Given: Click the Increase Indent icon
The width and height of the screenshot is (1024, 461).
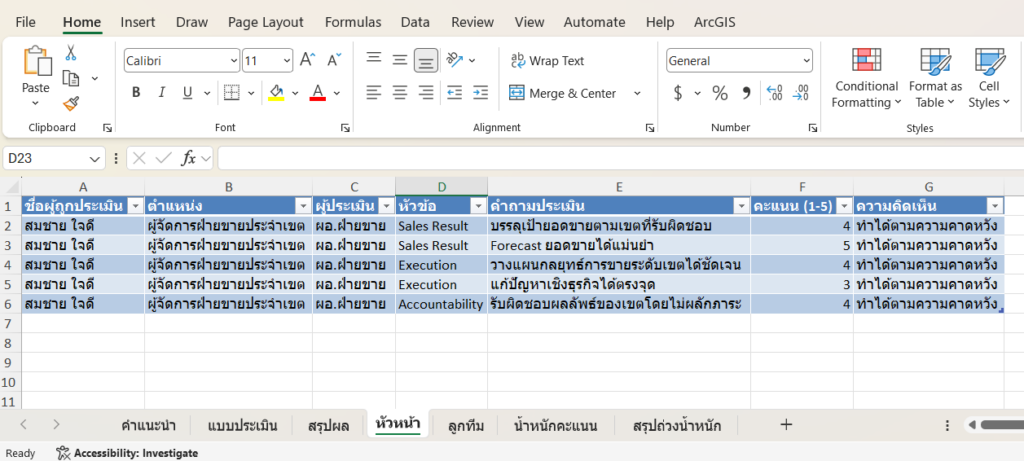Looking at the screenshot, I should [x=480, y=93].
